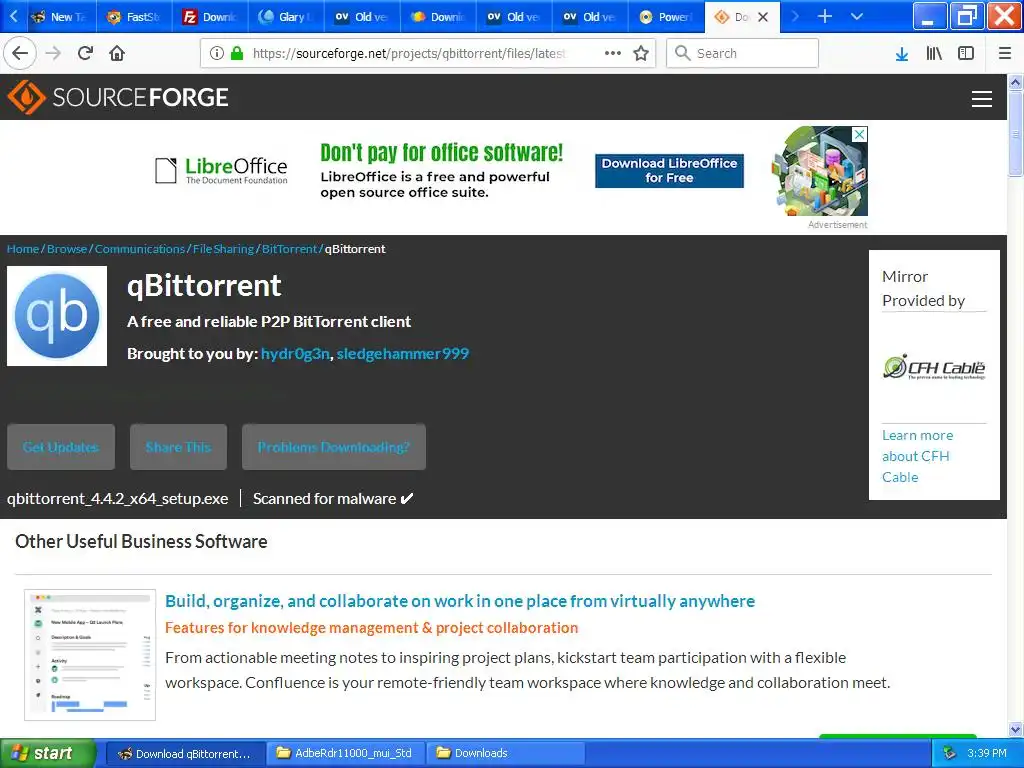Switch to the FastStone tab
Screen dimensions: 1024x768
pyautogui.click(x=134, y=17)
